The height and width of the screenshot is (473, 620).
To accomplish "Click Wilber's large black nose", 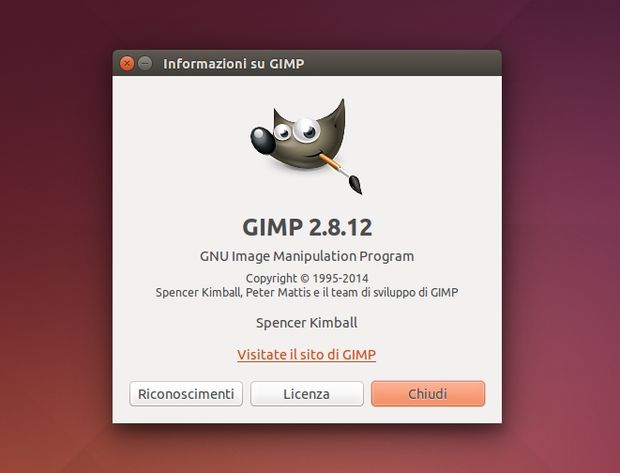I will point(263,140).
